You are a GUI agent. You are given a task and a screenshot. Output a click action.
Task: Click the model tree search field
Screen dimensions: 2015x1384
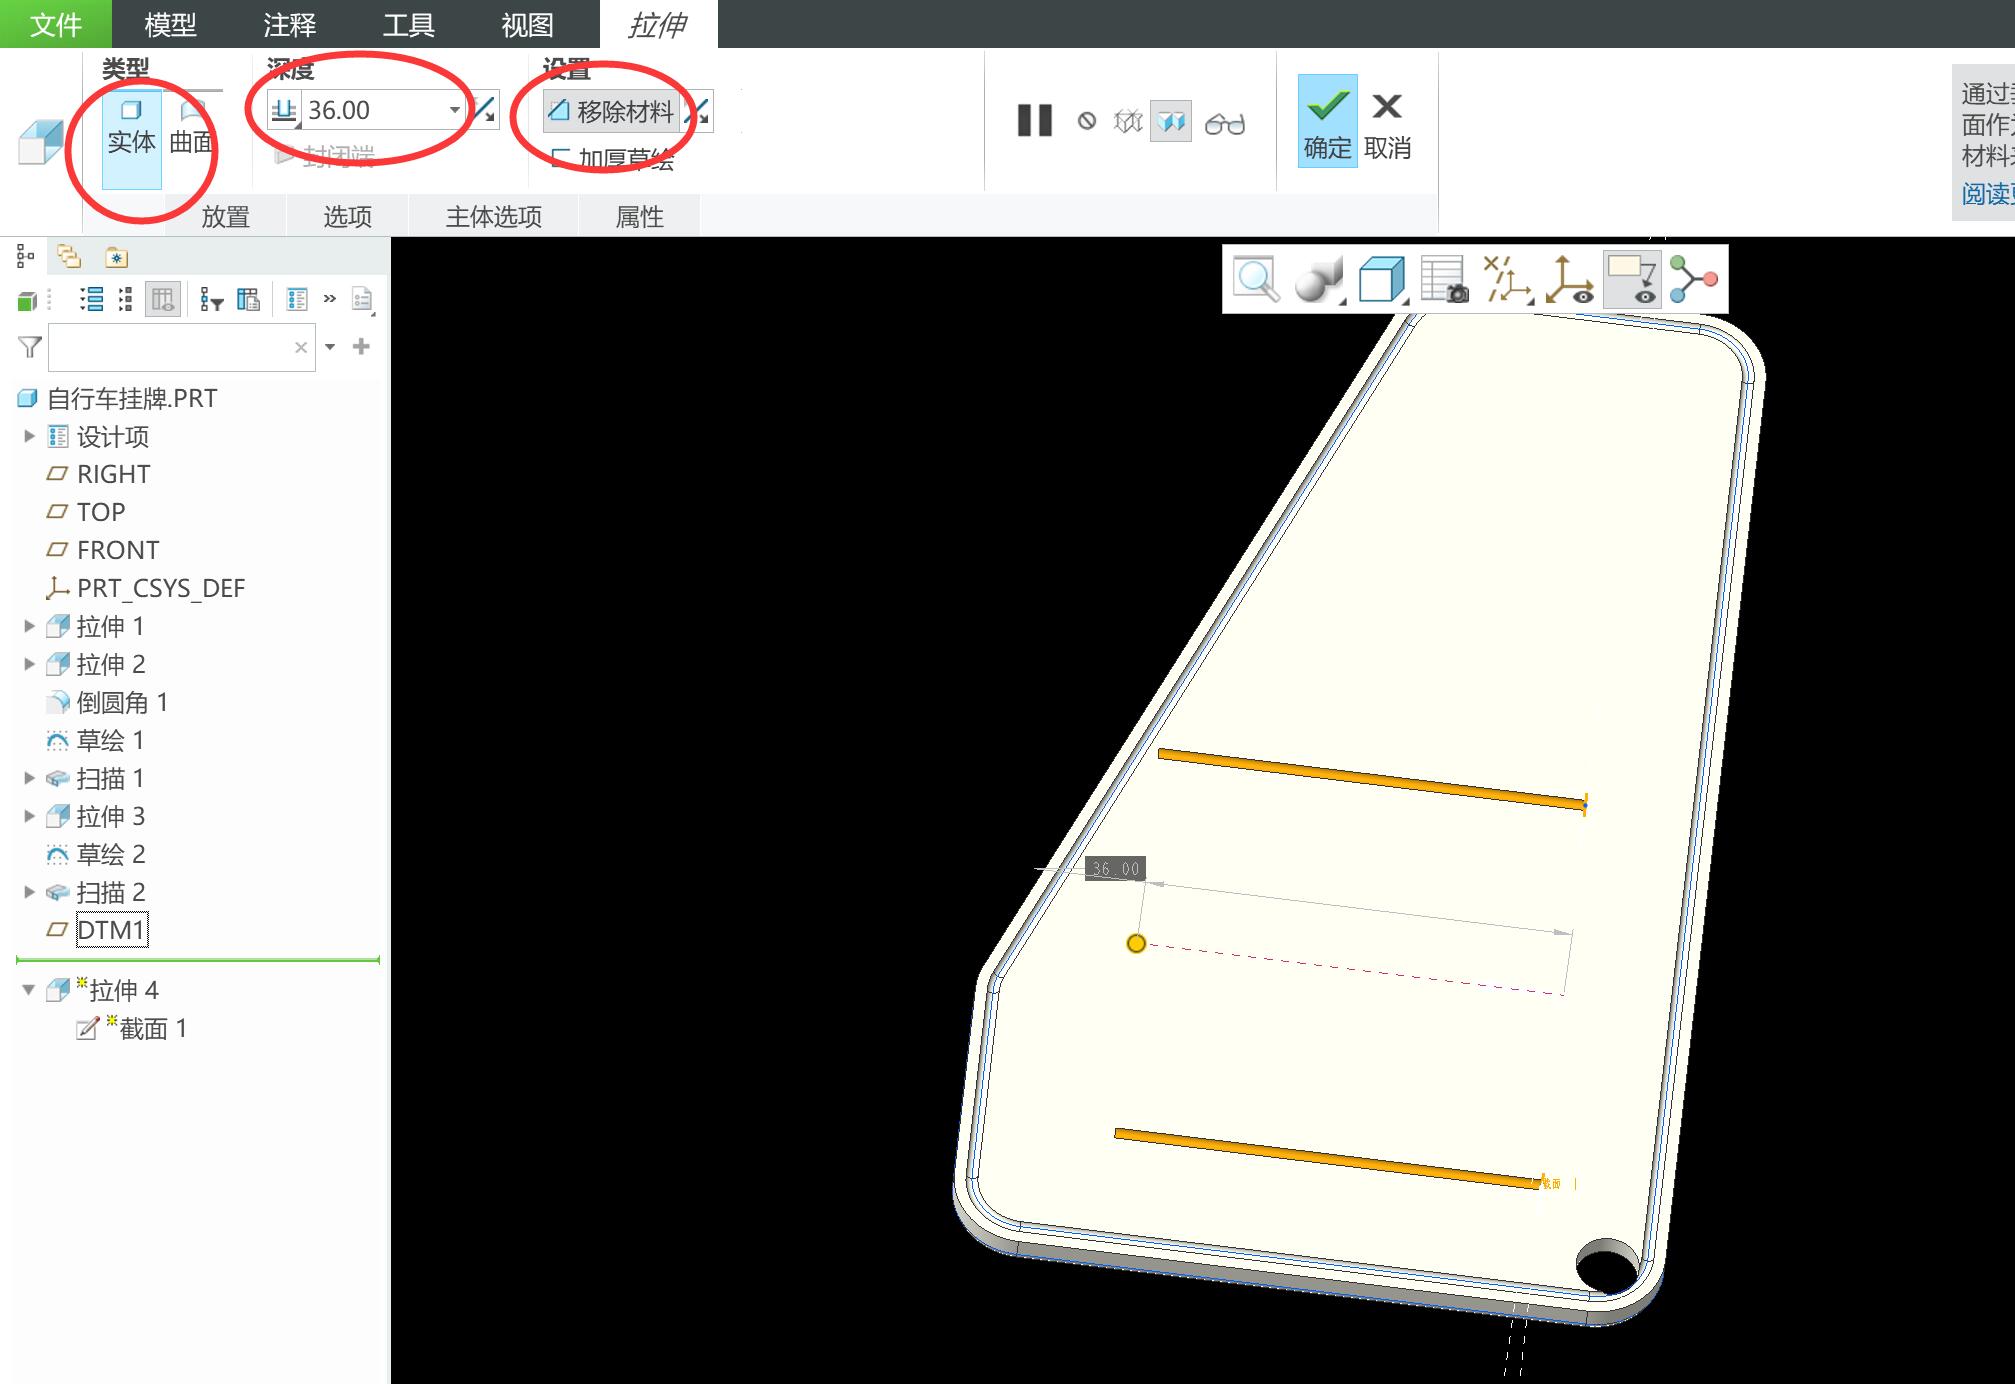coord(170,347)
